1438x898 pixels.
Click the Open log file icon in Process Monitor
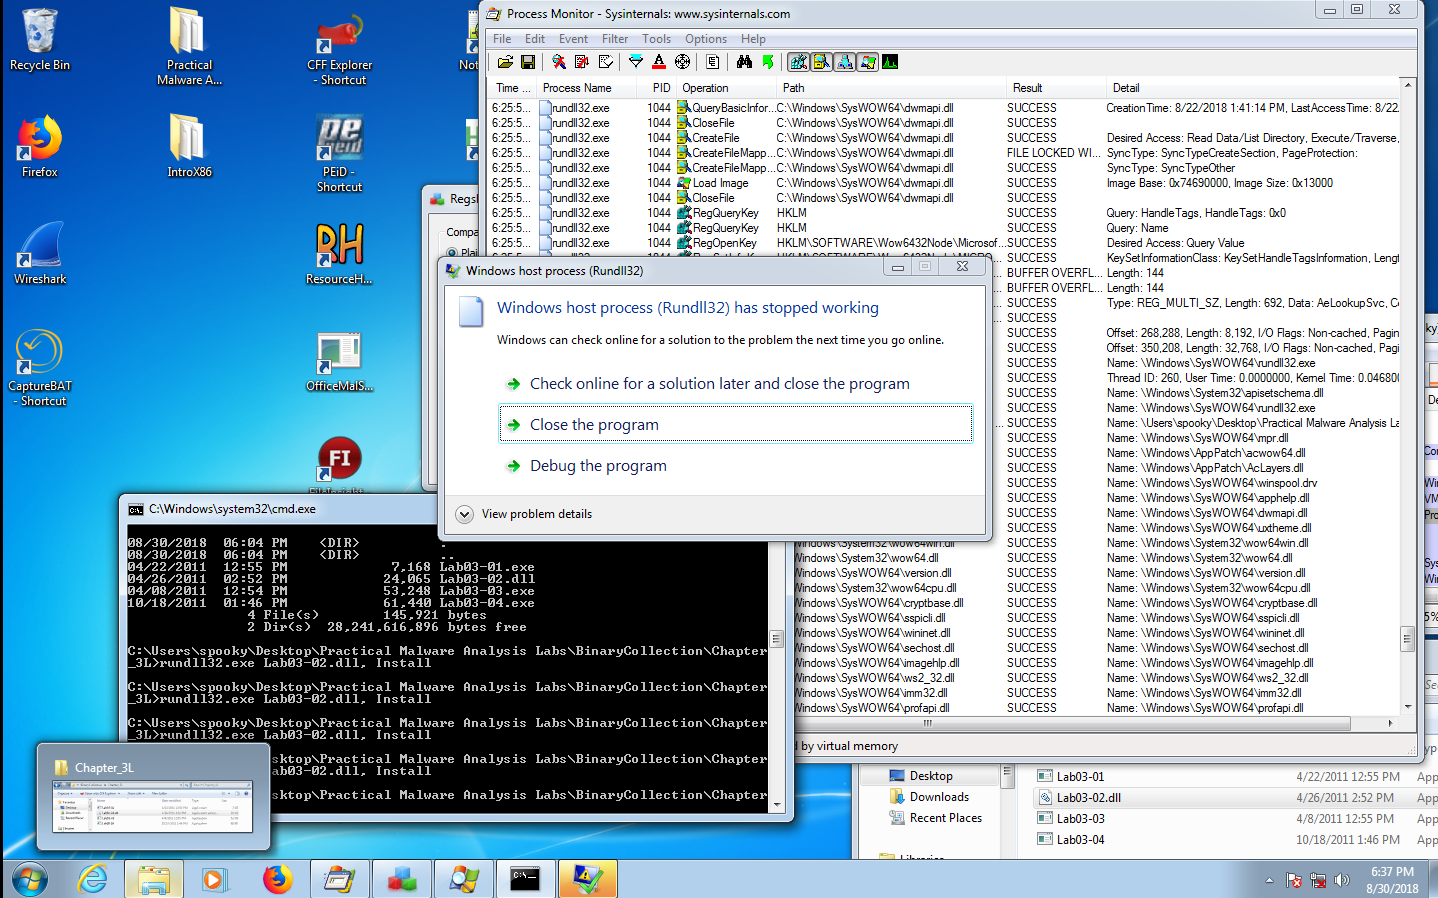(x=506, y=62)
